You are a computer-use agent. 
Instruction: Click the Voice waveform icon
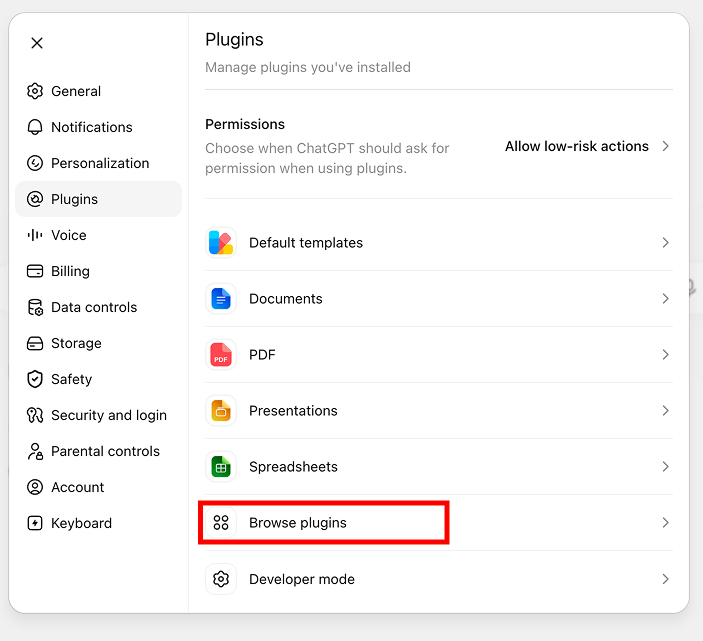35,235
